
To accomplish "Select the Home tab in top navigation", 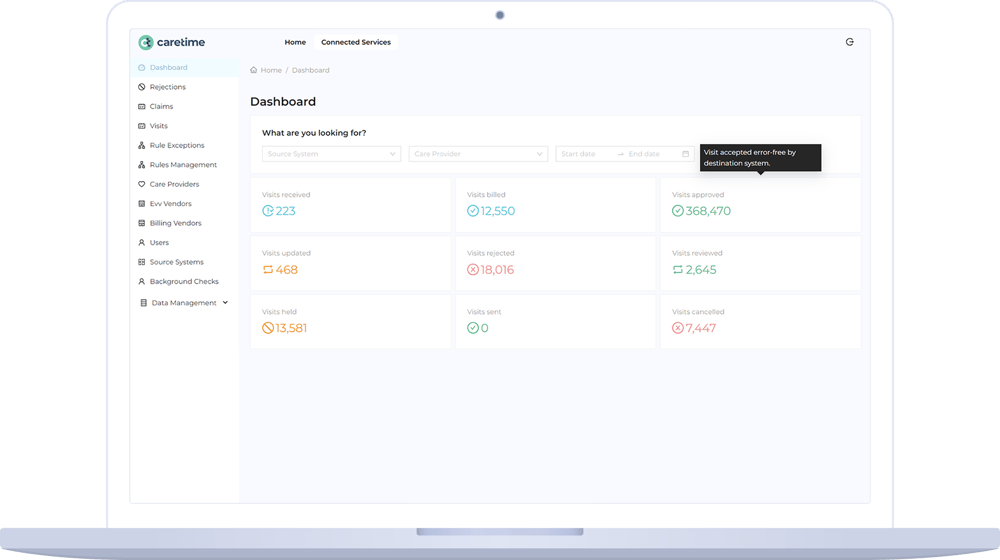I will [295, 43].
